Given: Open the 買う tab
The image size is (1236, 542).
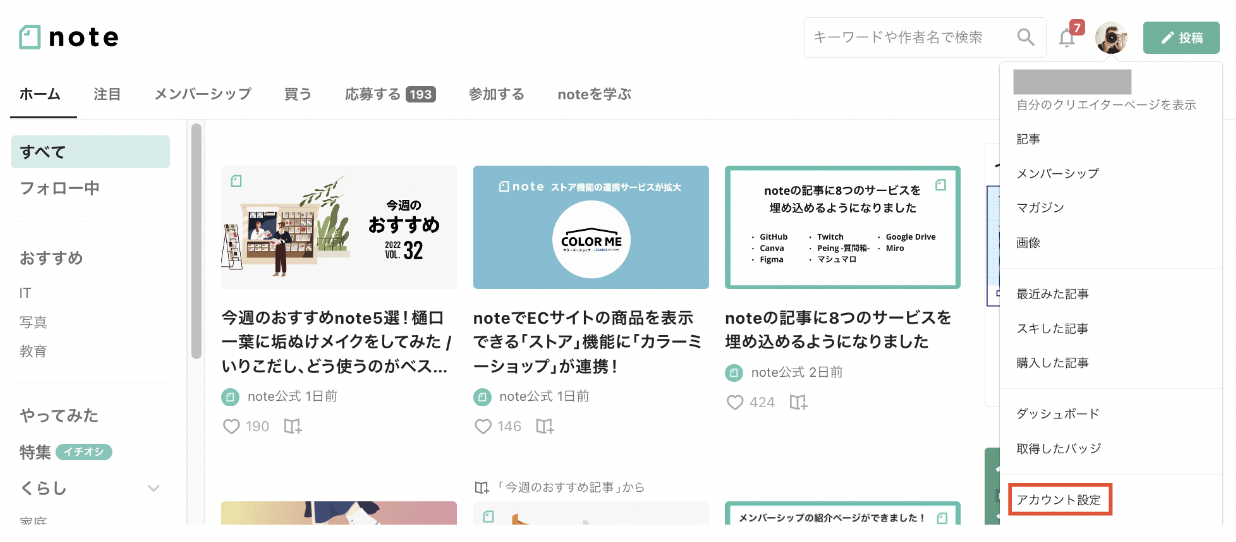Looking at the screenshot, I should 298,94.
